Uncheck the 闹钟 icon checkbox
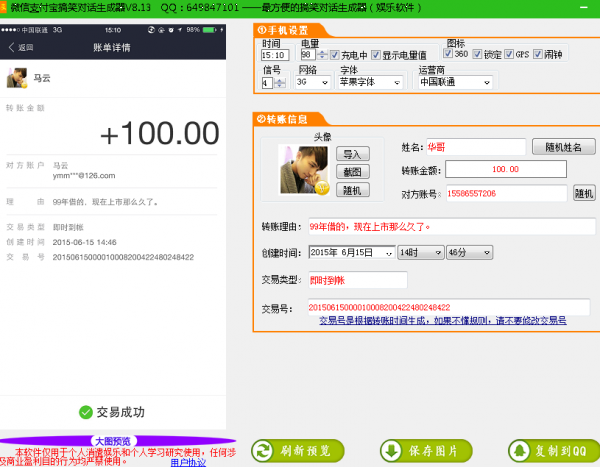This screenshot has height=467, width=600. 538,54
